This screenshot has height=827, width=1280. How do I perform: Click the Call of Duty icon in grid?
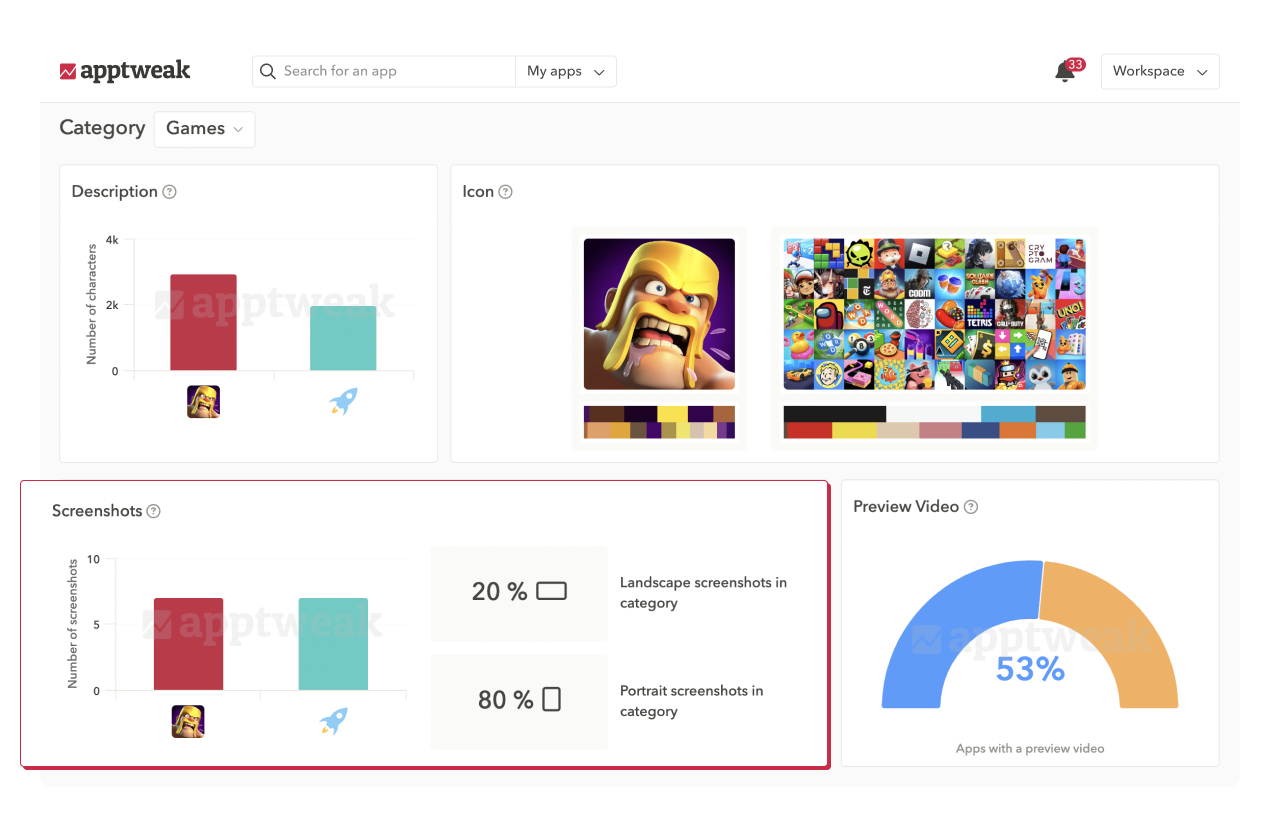pyautogui.click(x=1010, y=314)
